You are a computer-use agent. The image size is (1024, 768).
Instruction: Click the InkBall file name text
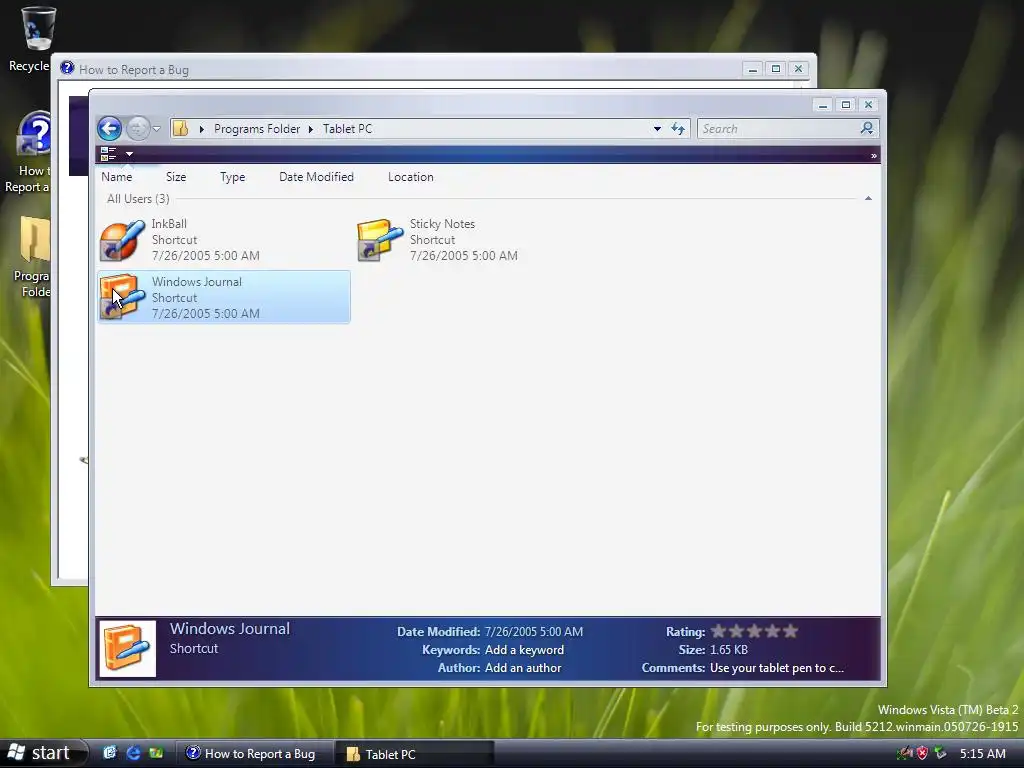(x=169, y=223)
